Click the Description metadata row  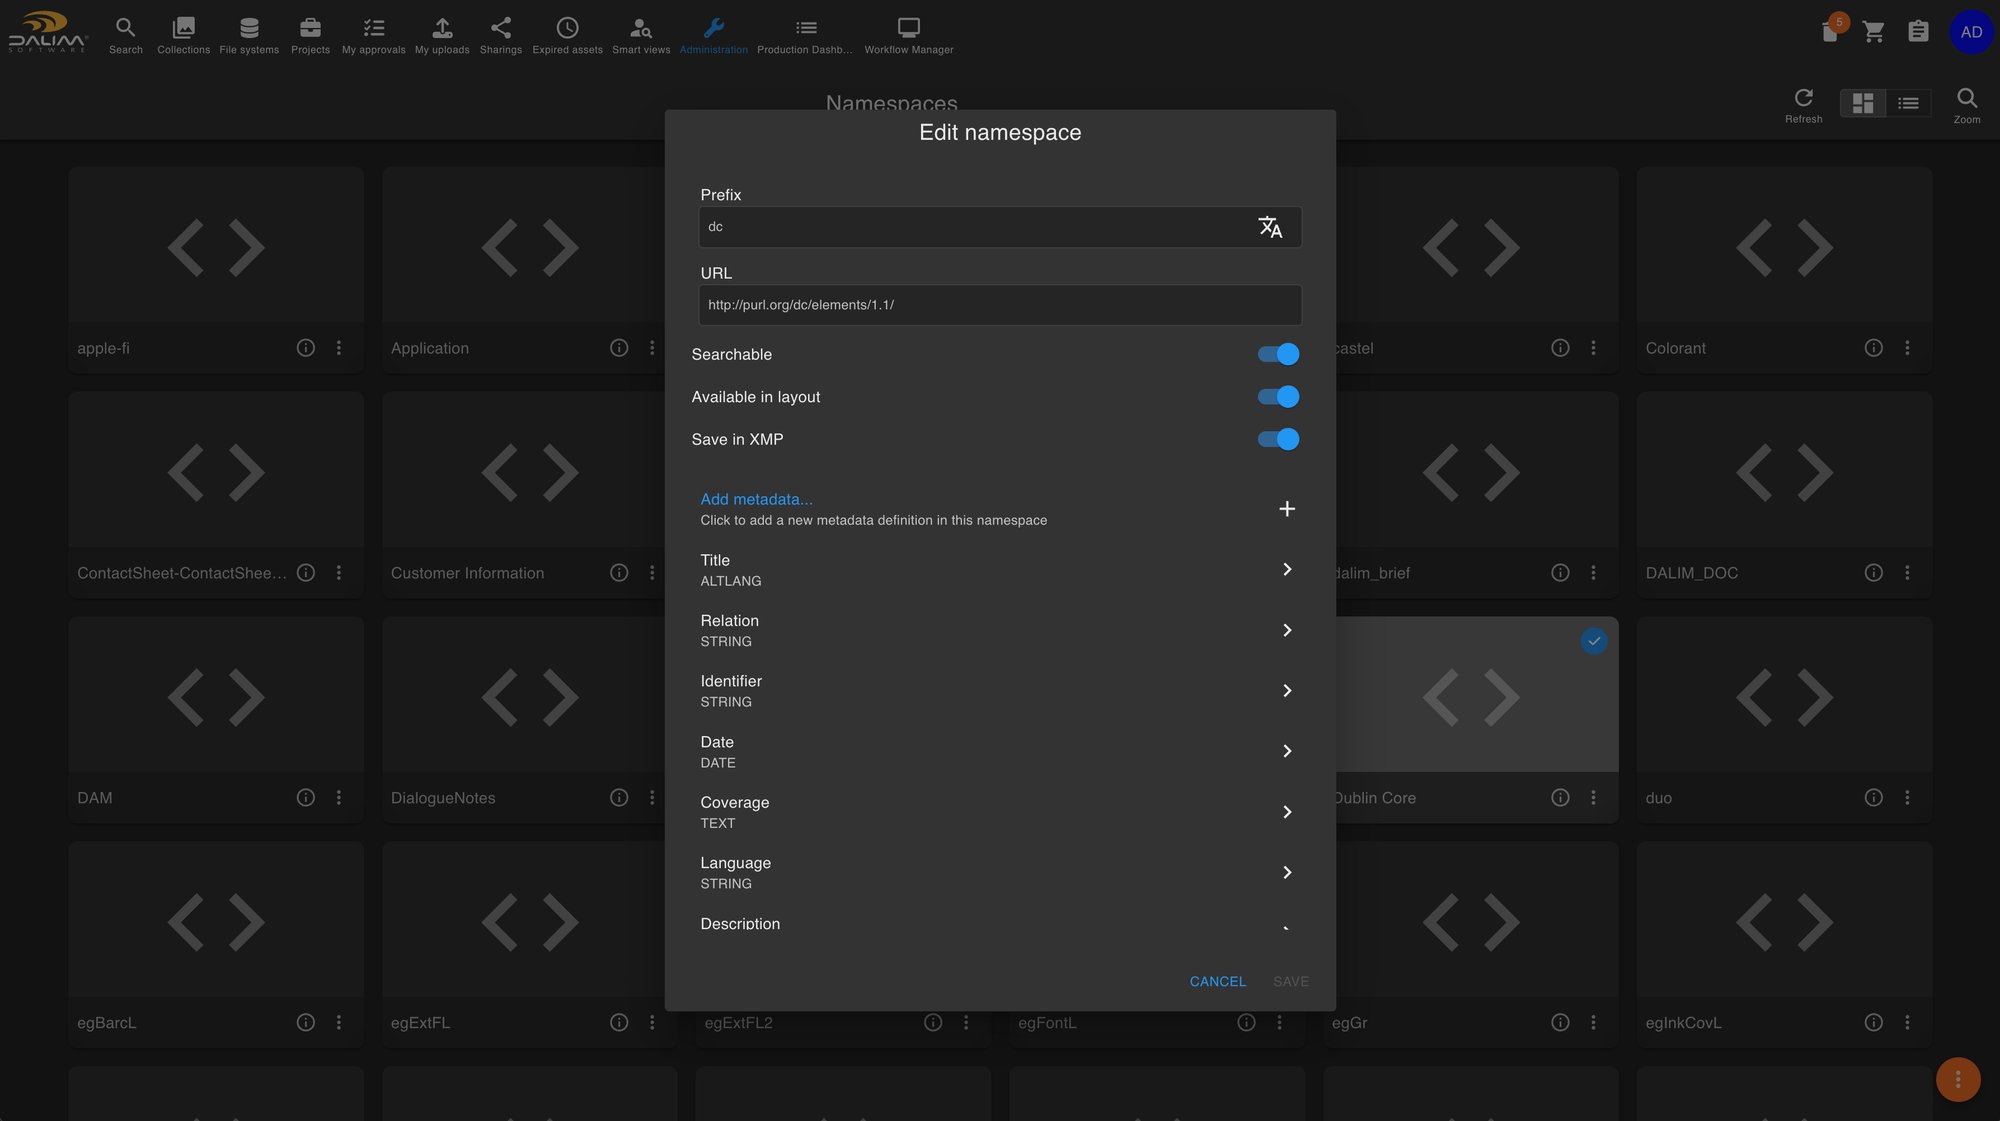tap(1000, 924)
